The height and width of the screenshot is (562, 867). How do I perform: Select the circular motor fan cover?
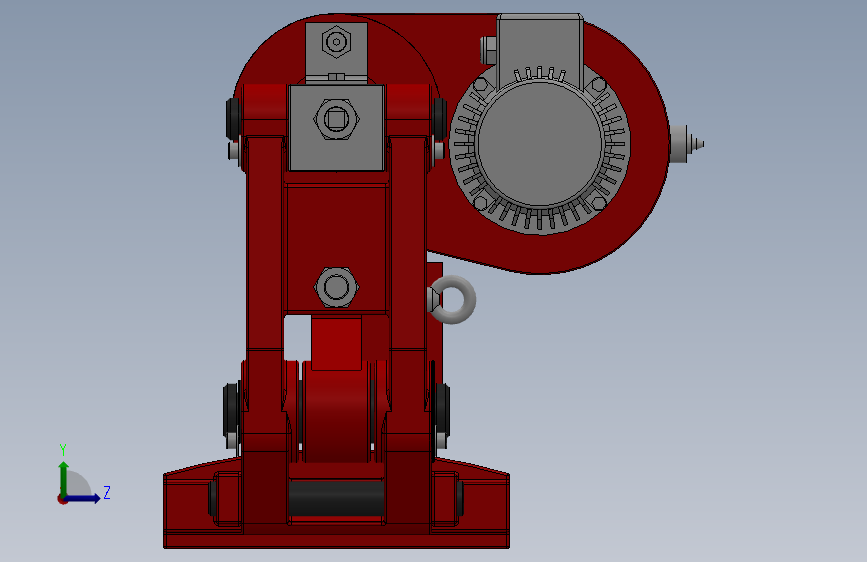tap(540, 144)
